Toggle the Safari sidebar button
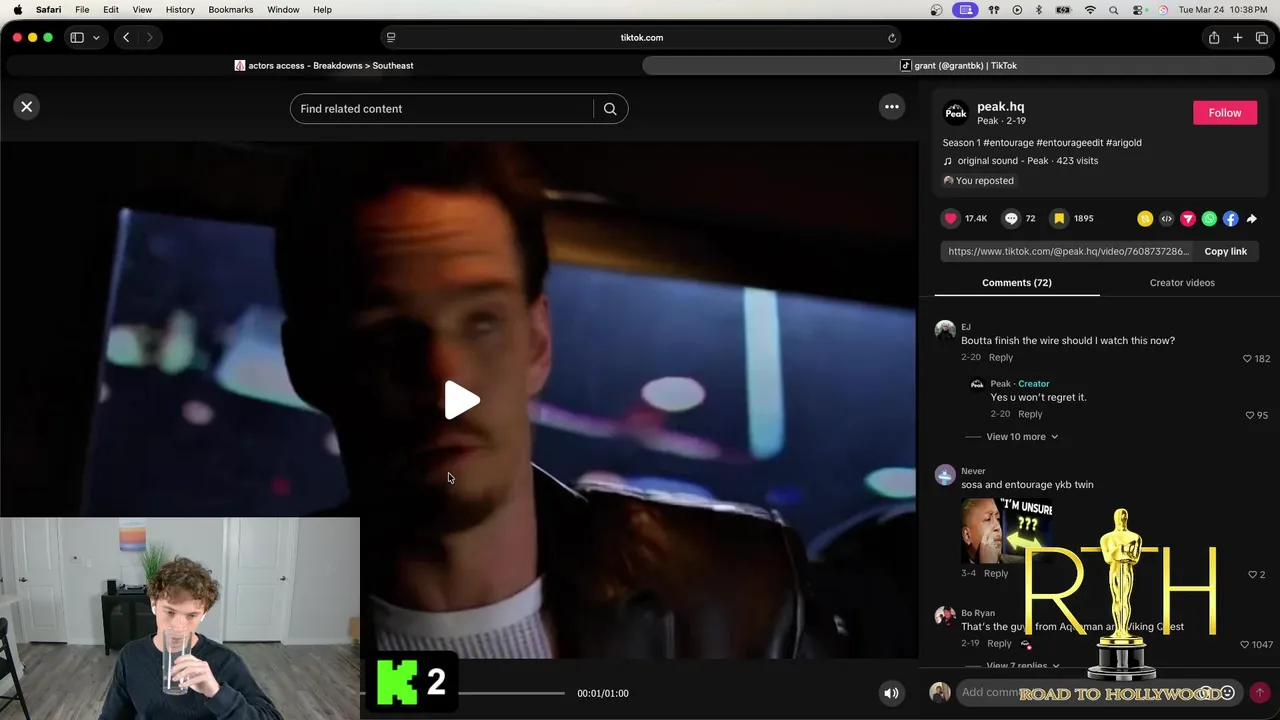 coord(77,38)
